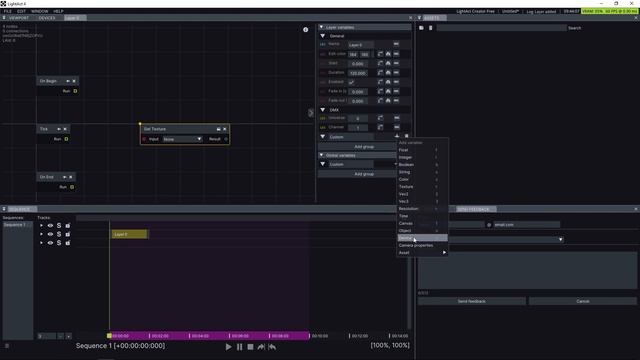
Task: Lock the third track
Action: coord(68,243)
